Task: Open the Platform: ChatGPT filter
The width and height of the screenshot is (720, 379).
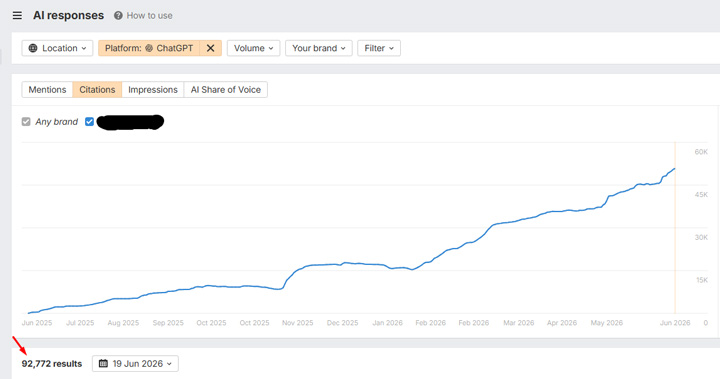Action: (149, 48)
